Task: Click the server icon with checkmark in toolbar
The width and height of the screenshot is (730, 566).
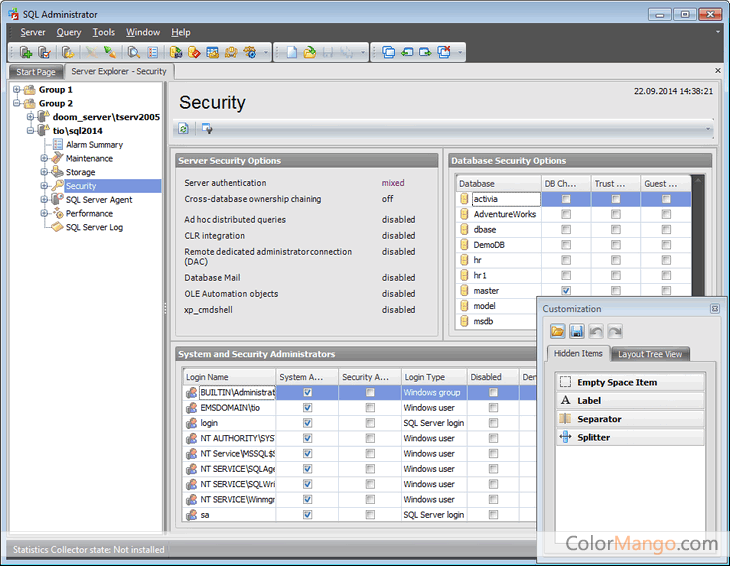Action: (x=44, y=52)
